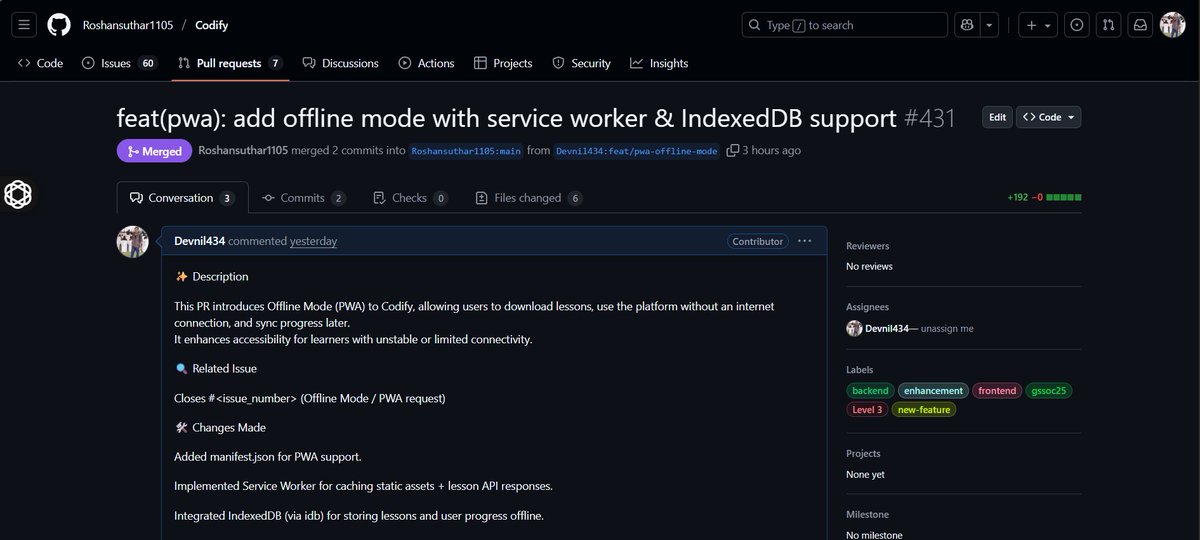The width and height of the screenshot is (1200, 540).
Task: Open the Roshansuthar1105:main base branch
Action: pyautogui.click(x=466, y=151)
